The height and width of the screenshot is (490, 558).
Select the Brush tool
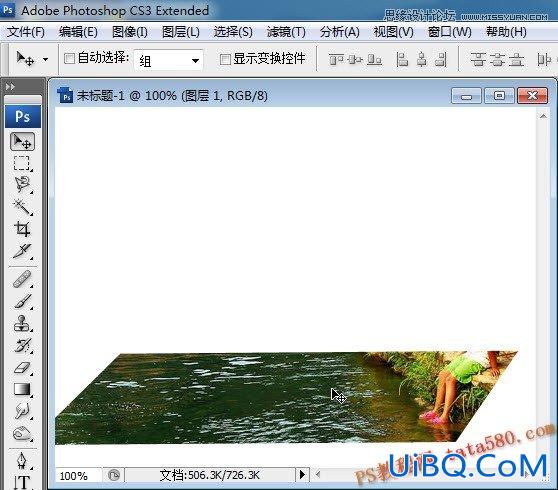pos(22,301)
